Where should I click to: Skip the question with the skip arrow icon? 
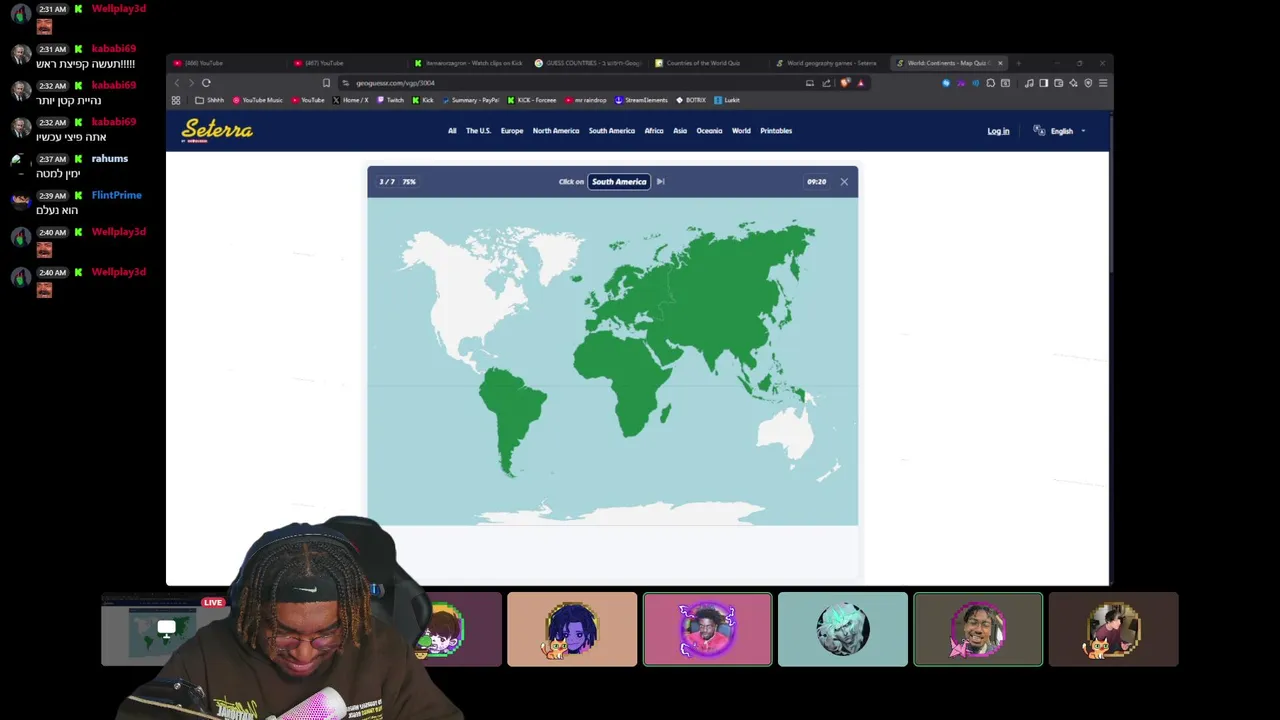(x=660, y=182)
